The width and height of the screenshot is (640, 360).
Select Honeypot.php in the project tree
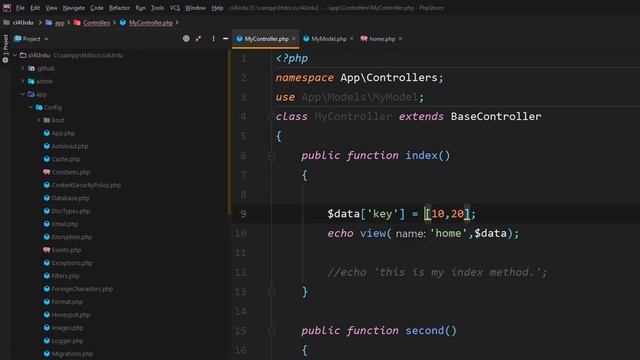tap(71, 315)
